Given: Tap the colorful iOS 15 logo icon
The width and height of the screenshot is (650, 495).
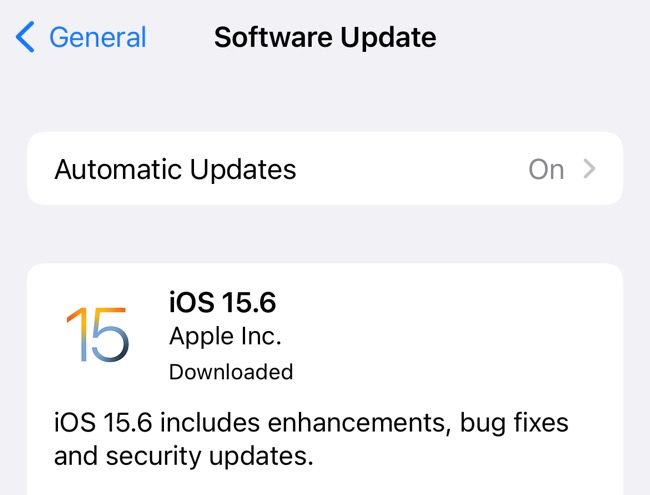Looking at the screenshot, I should coord(98,334).
